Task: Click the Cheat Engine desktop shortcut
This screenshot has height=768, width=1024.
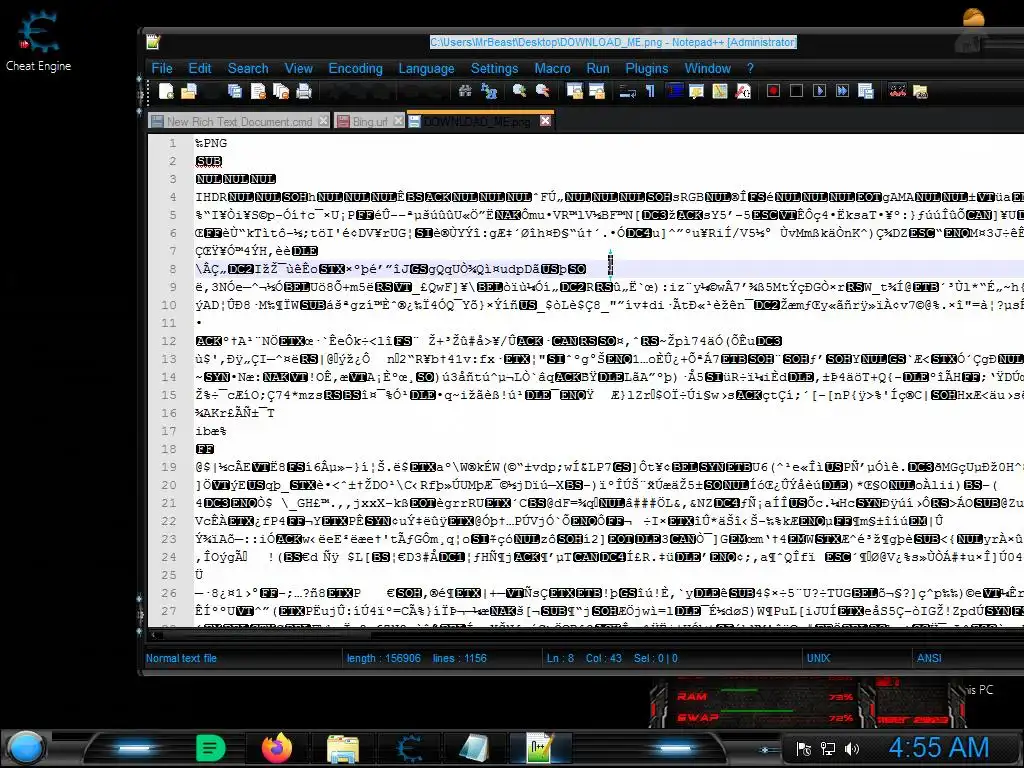Action: (x=38, y=40)
